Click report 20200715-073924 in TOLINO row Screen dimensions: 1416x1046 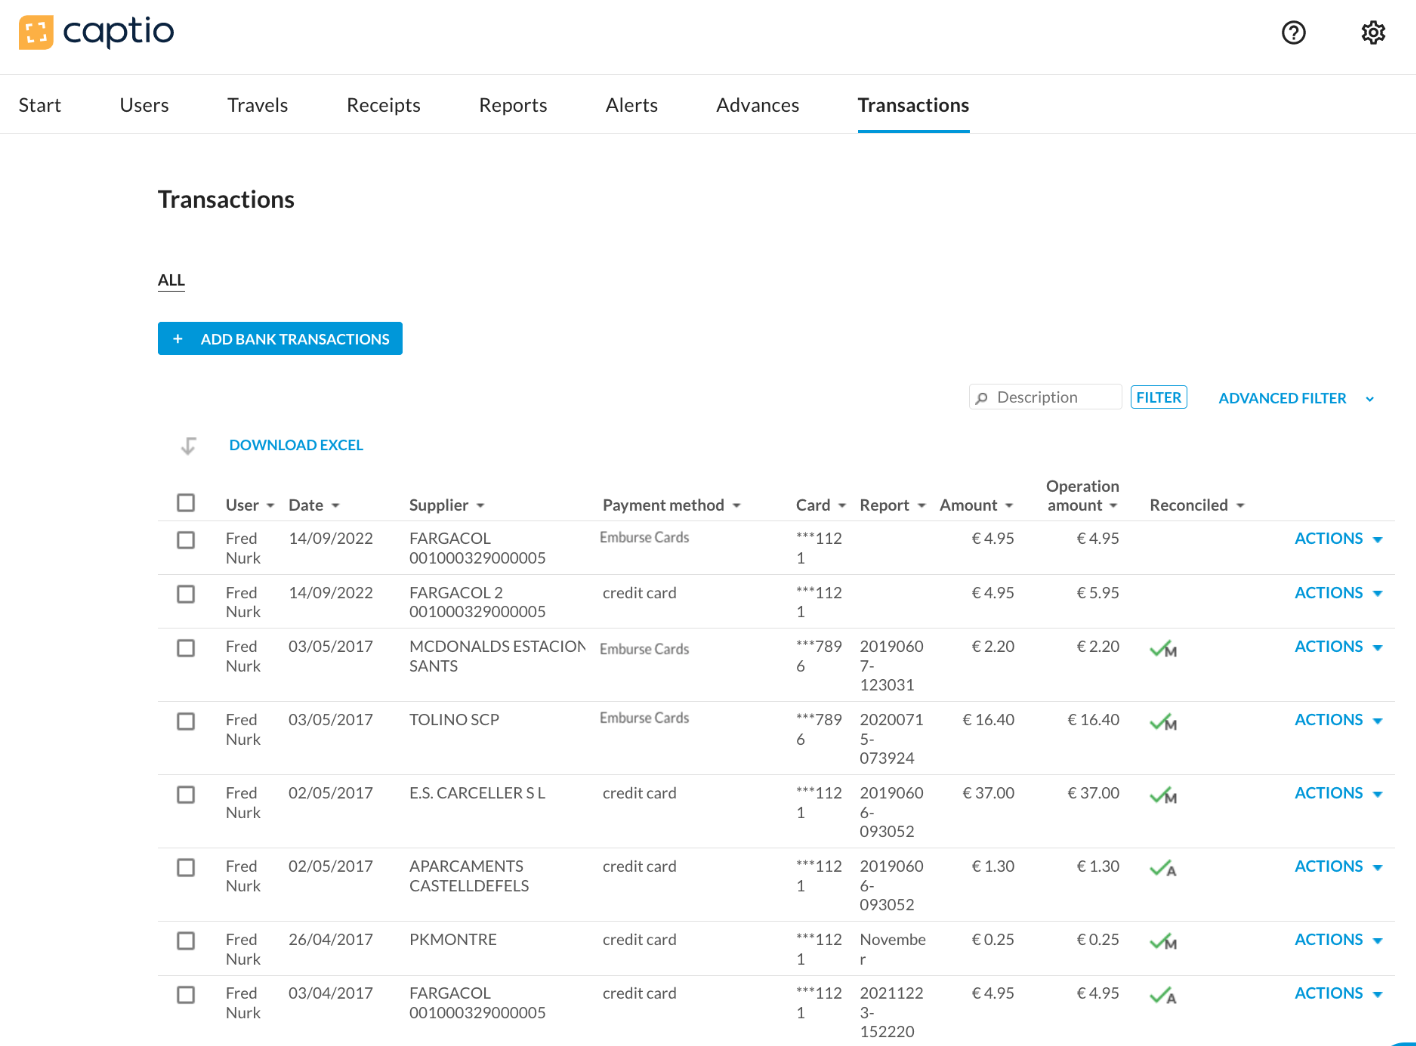pyautogui.click(x=891, y=739)
